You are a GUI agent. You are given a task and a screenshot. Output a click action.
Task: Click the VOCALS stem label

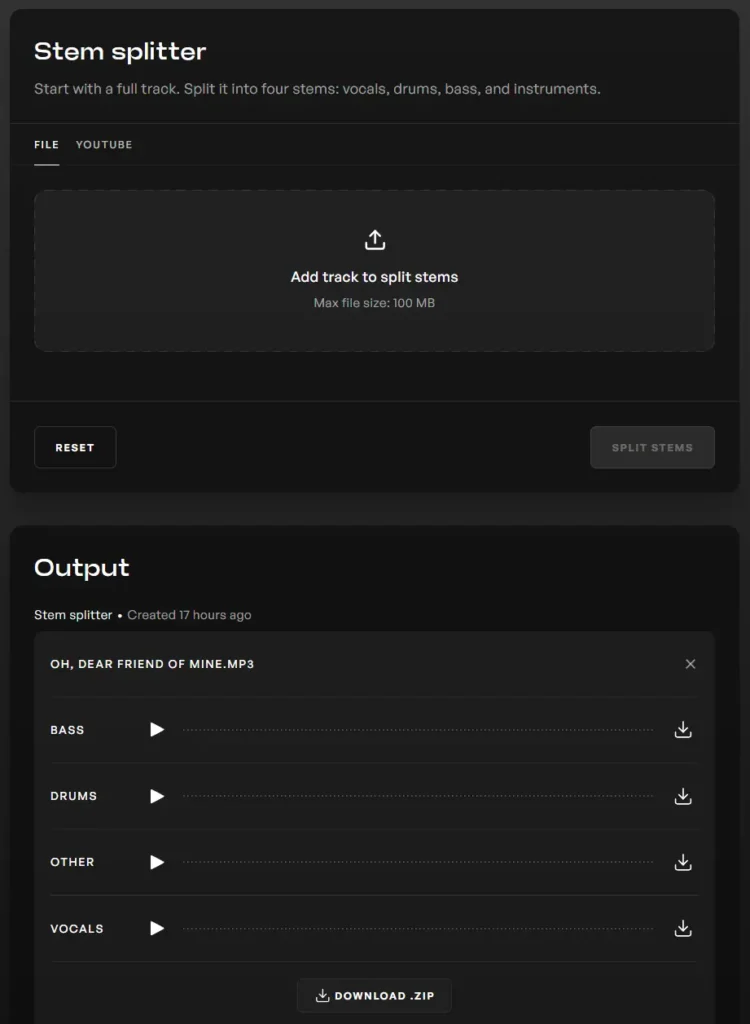pos(77,929)
